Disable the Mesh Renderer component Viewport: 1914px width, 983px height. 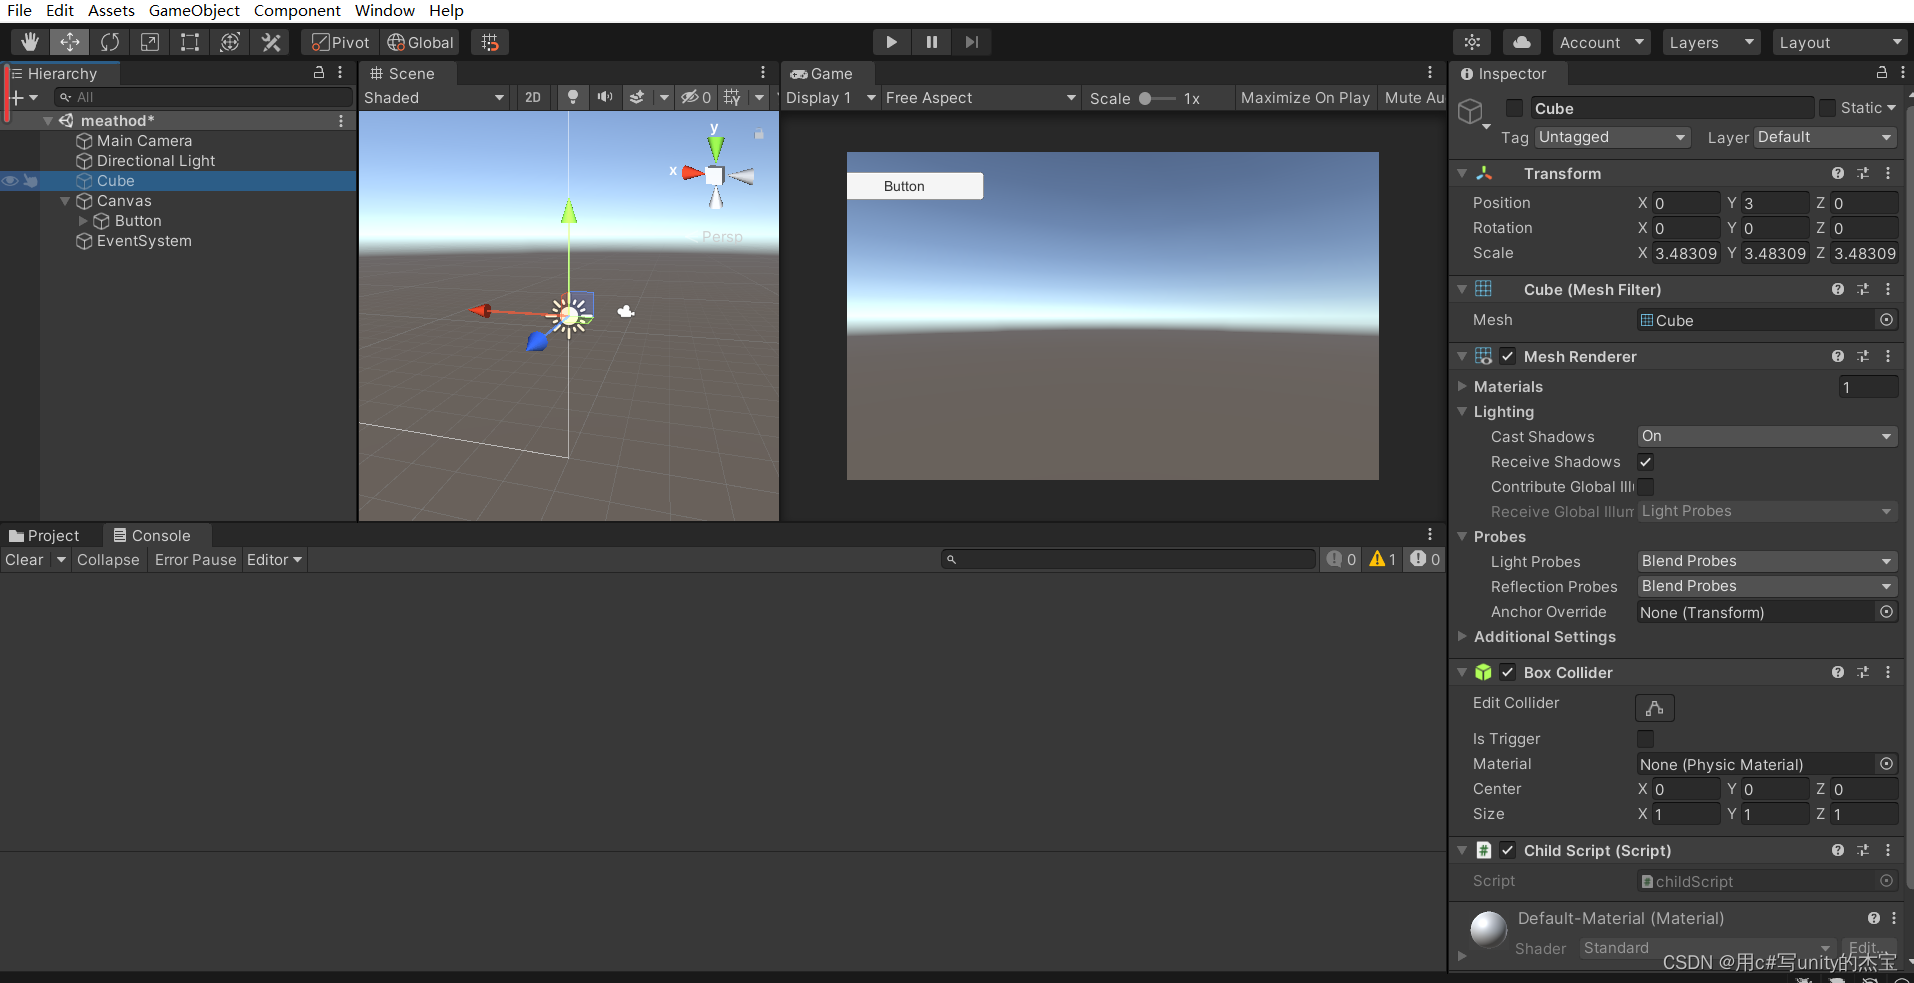(x=1508, y=356)
